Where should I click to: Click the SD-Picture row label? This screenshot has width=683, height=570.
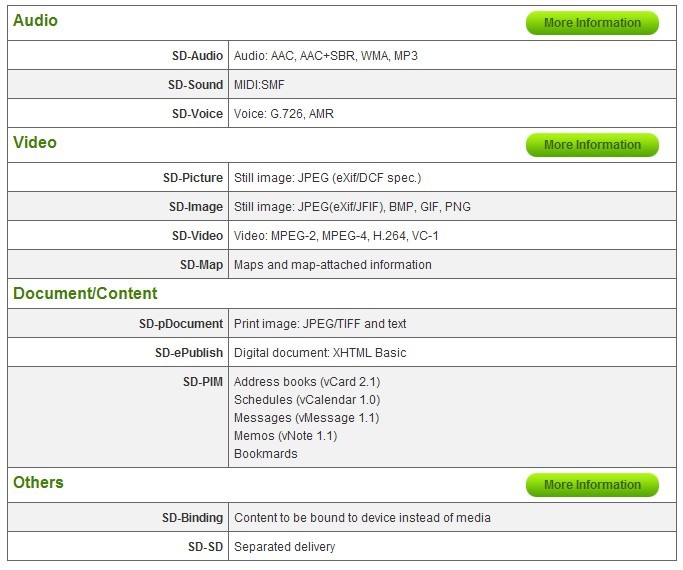(x=193, y=178)
